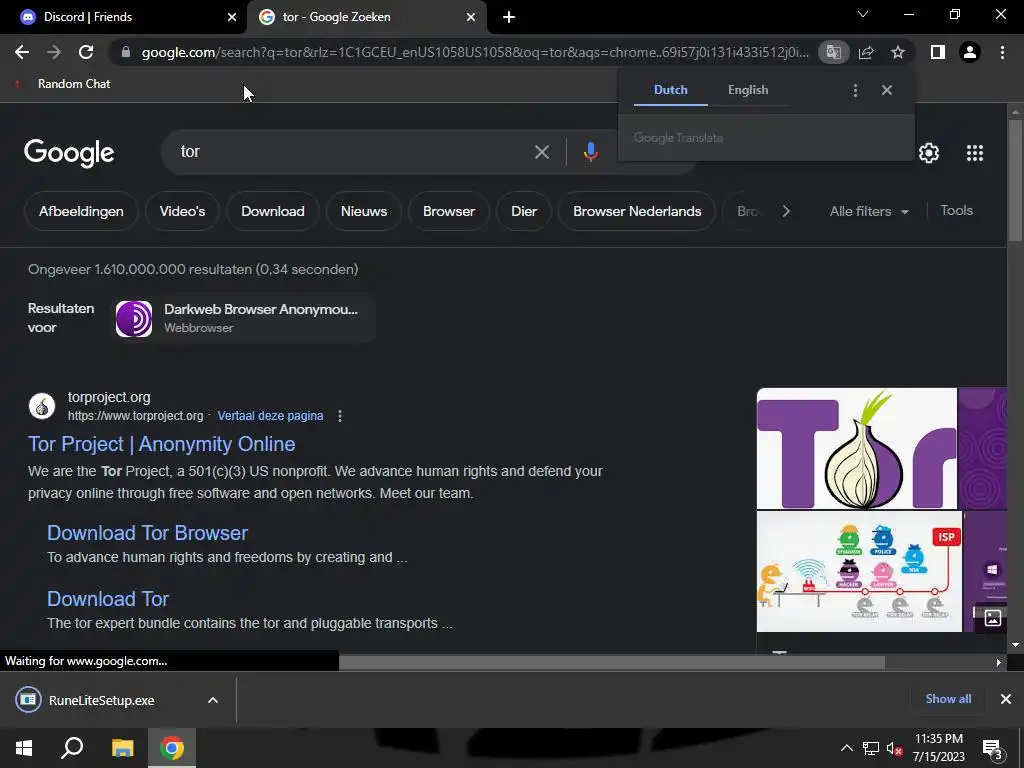Viewport: 1024px width, 768px height.
Task: Start voice search with microphone icon
Action: point(590,152)
